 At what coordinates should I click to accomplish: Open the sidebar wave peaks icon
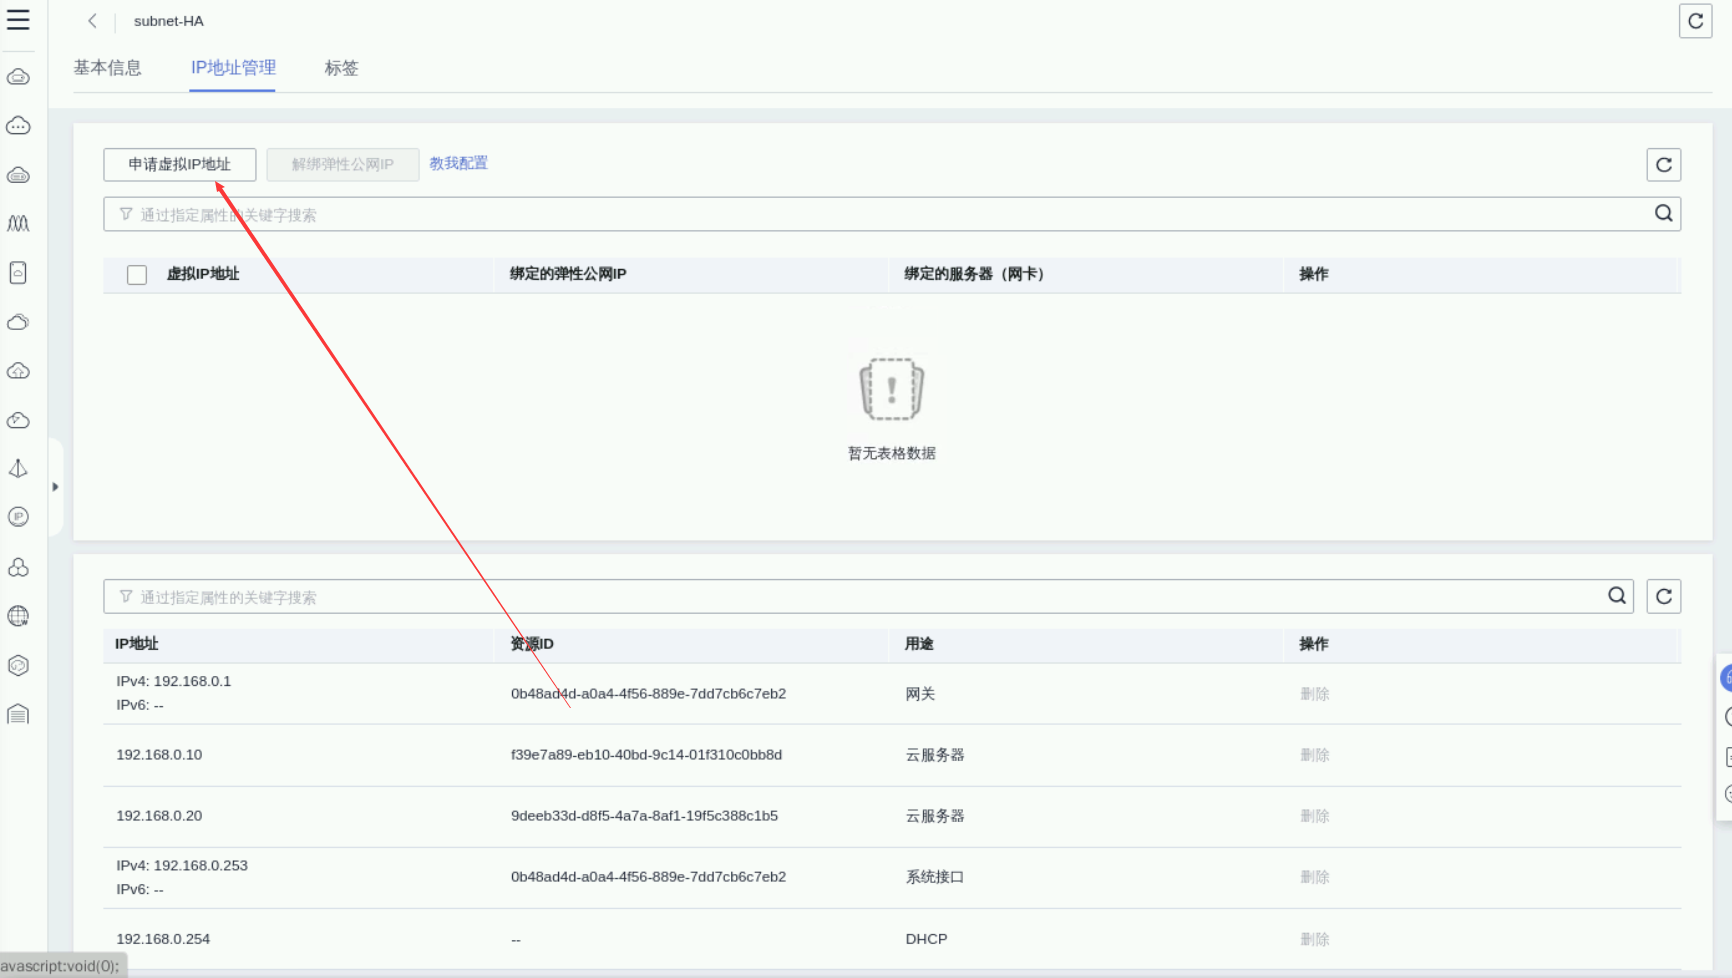[x=18, y=224]
